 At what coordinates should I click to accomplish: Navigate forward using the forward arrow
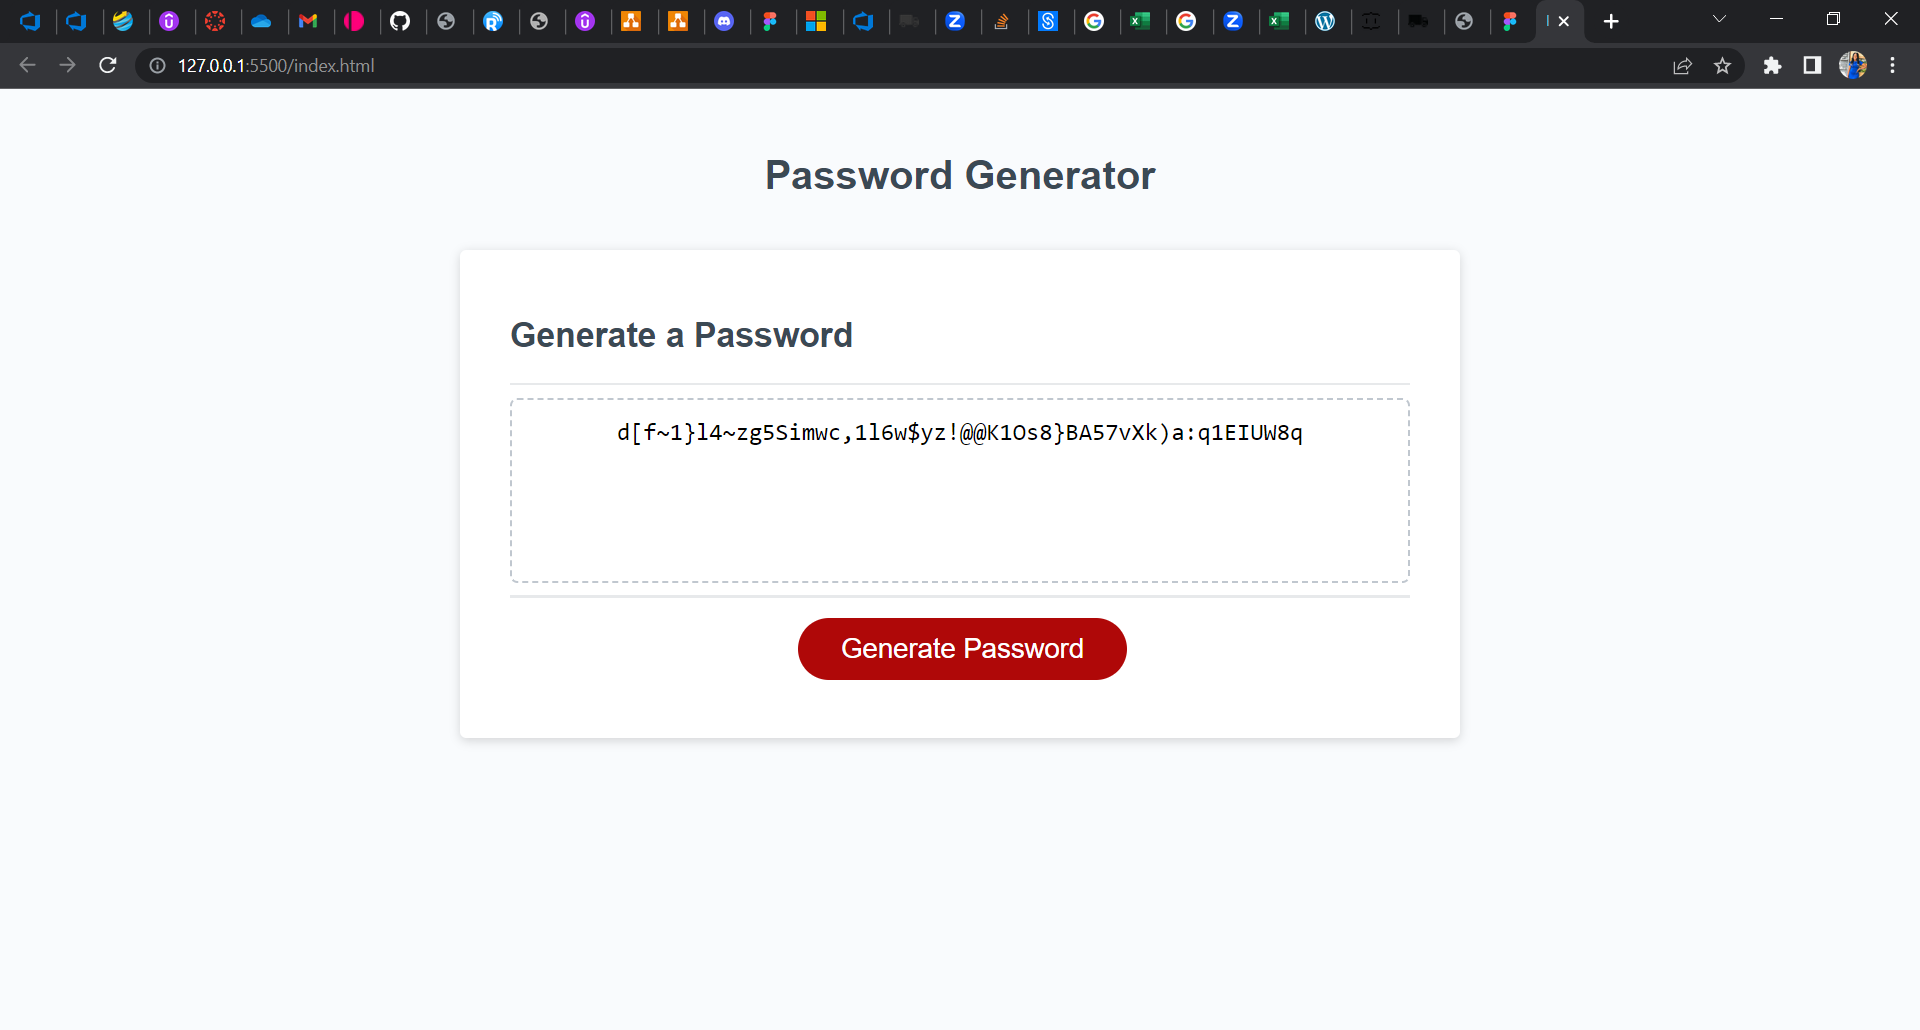(x=67, y=65)
